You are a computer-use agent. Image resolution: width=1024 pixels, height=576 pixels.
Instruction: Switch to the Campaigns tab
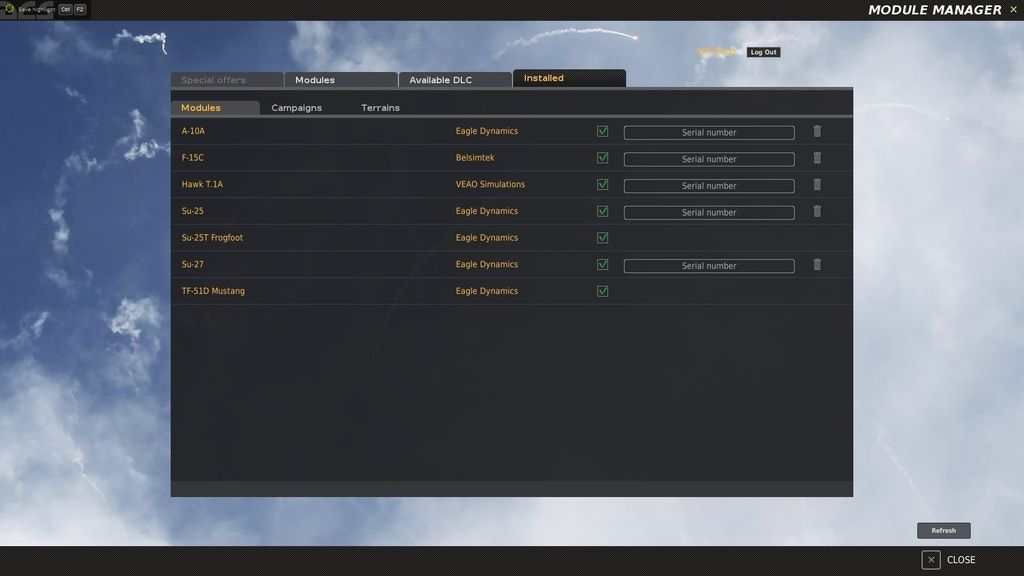tap(297, 106)
